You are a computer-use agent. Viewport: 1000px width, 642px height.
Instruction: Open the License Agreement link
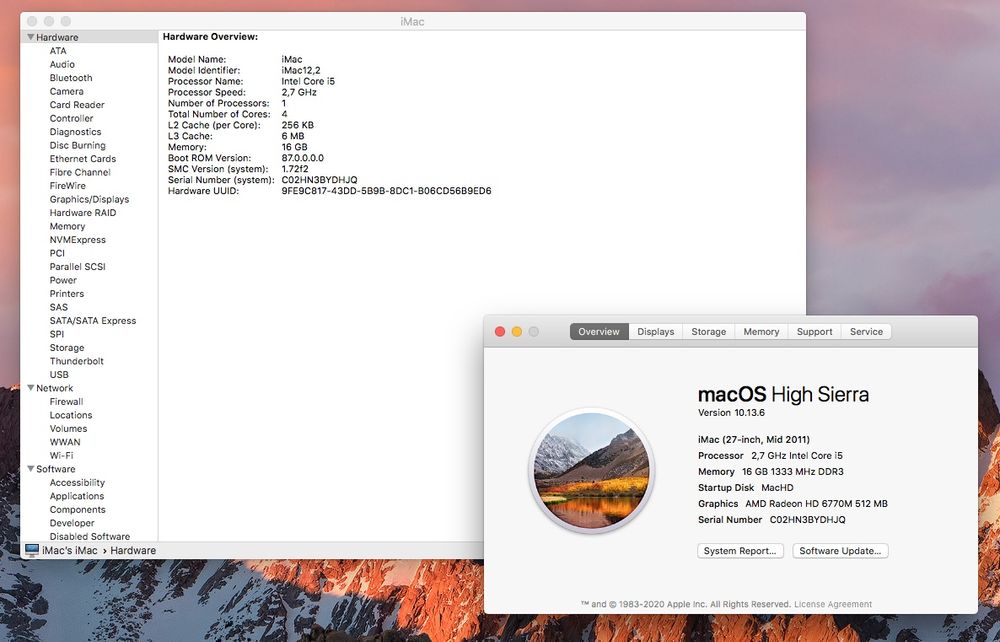833,604
